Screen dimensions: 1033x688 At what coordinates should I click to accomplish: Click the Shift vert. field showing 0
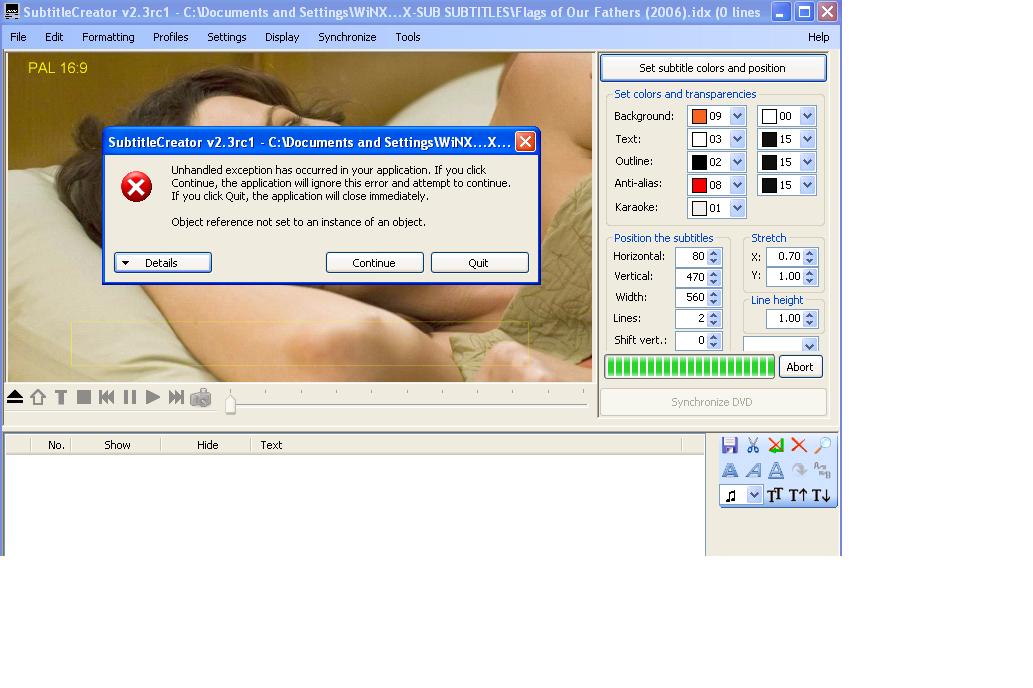click(x=691, y=340)
